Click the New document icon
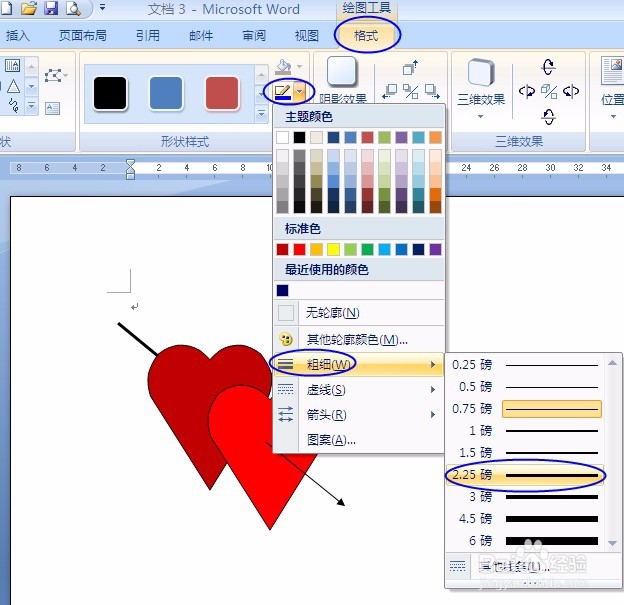This screenshot has width=624, height=605. pos(6,7)
